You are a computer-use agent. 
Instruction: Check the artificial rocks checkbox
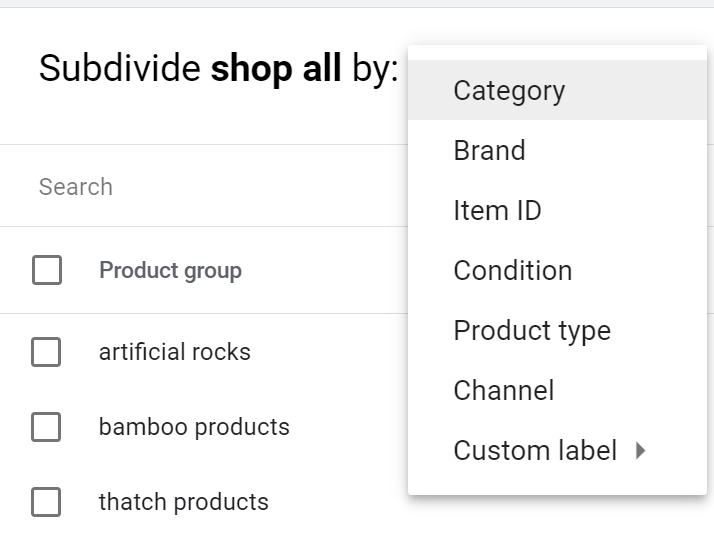coord(47,352)
